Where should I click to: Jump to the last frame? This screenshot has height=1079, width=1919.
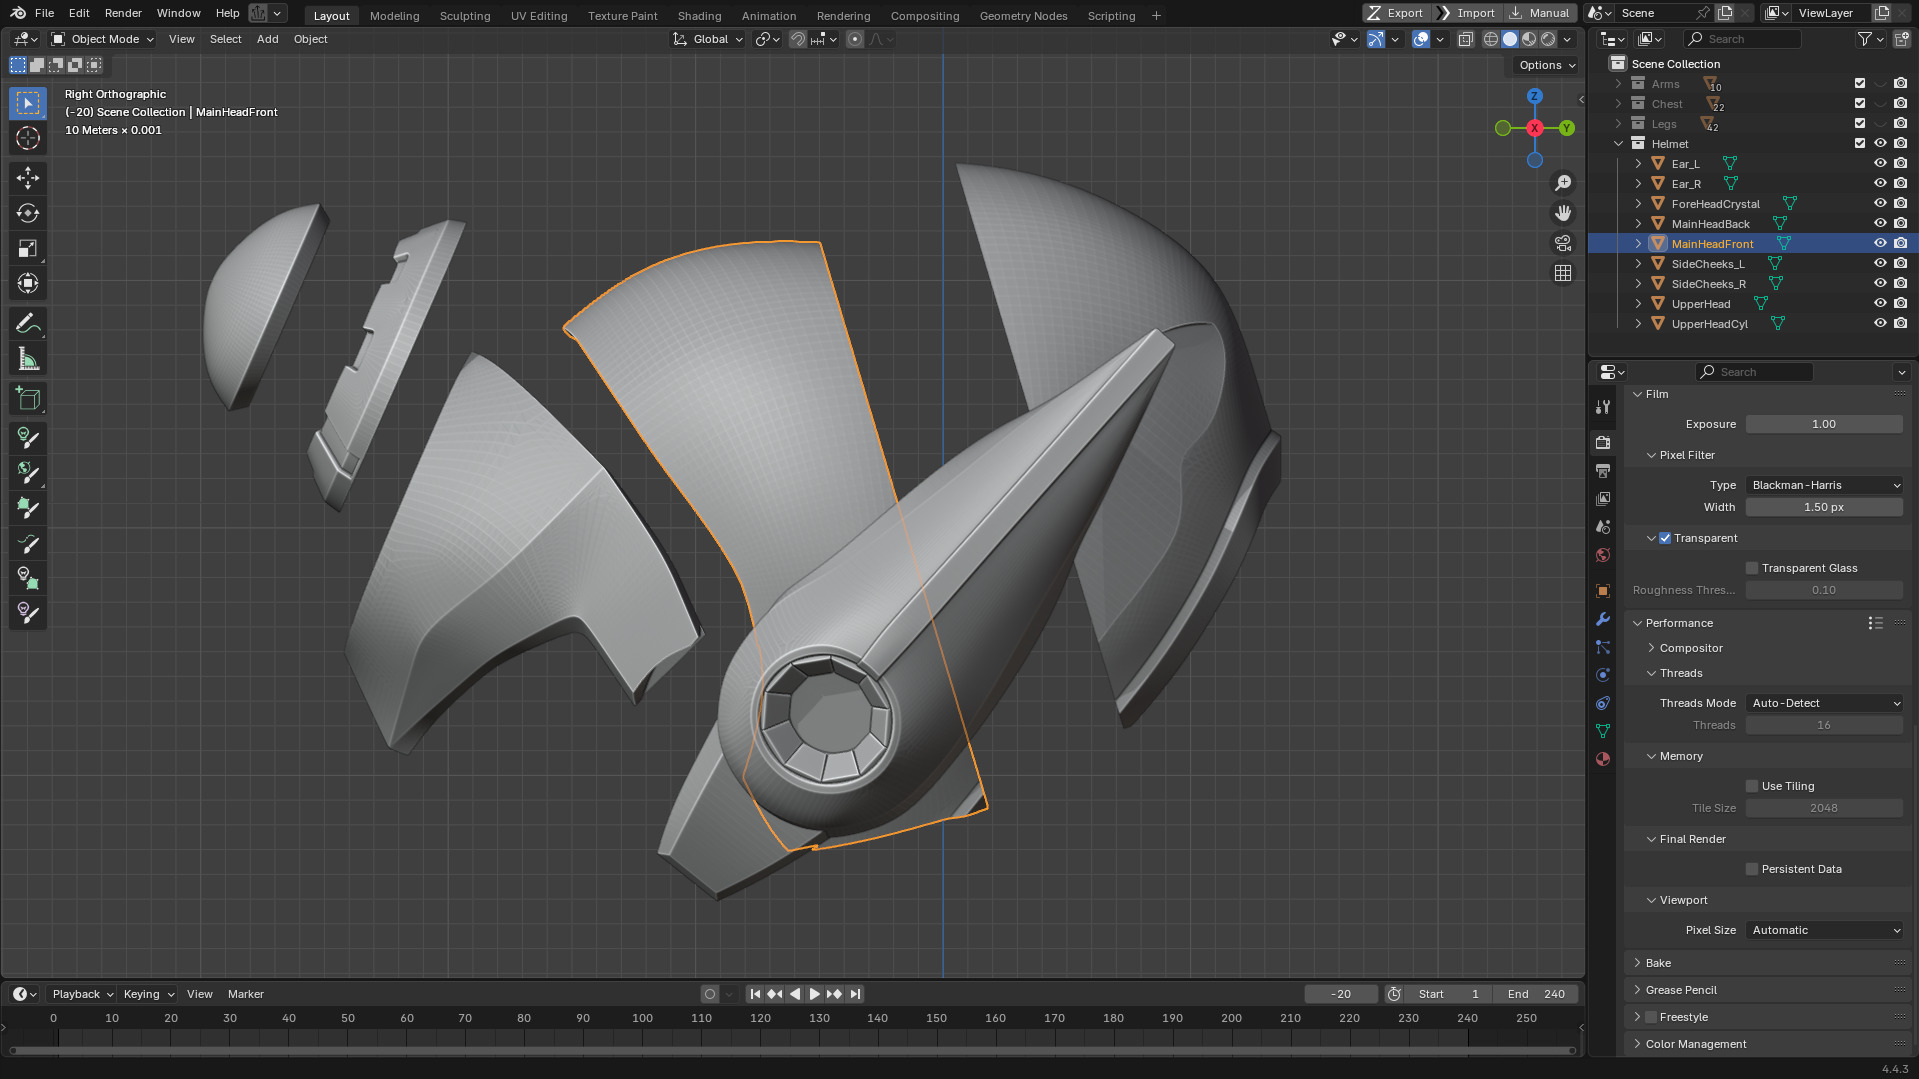pyautogui.click(x=855, y=994)
